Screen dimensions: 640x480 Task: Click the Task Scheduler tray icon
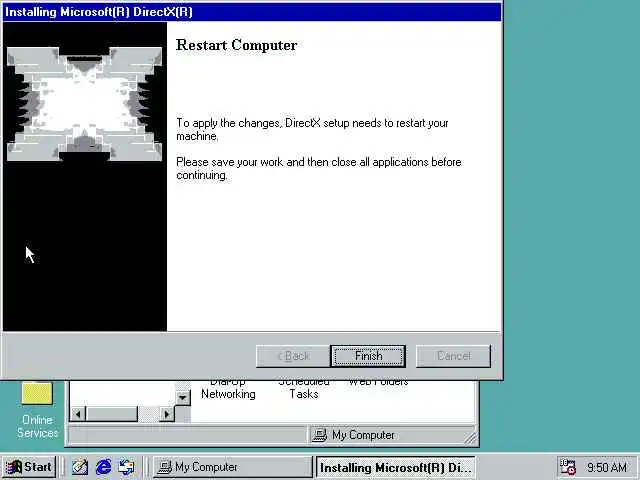click(x=567, y=467)
